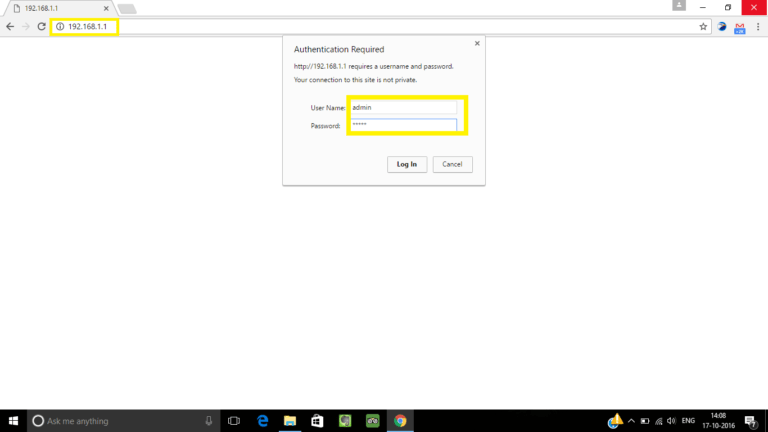Launch Microsoft Edge from the taskbar
This screenshot has height=432, width=768.
point(263,421)
